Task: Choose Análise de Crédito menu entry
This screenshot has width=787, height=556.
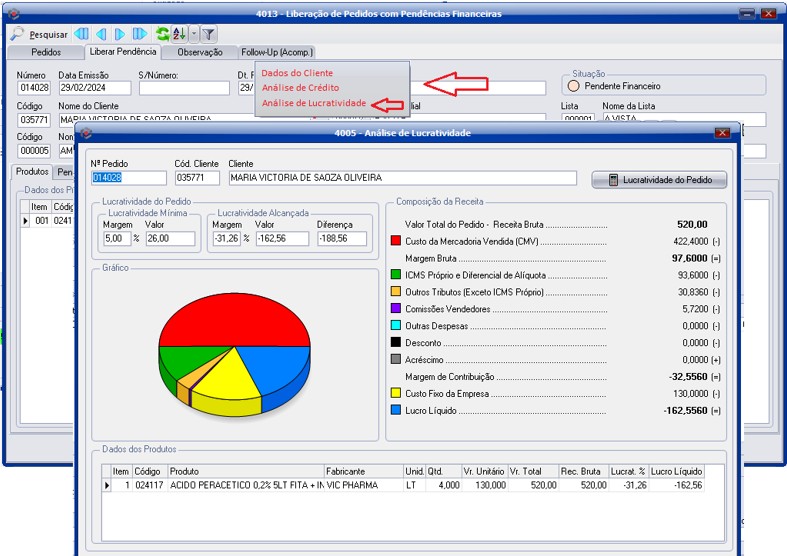Action: click(x=300, y=88)
